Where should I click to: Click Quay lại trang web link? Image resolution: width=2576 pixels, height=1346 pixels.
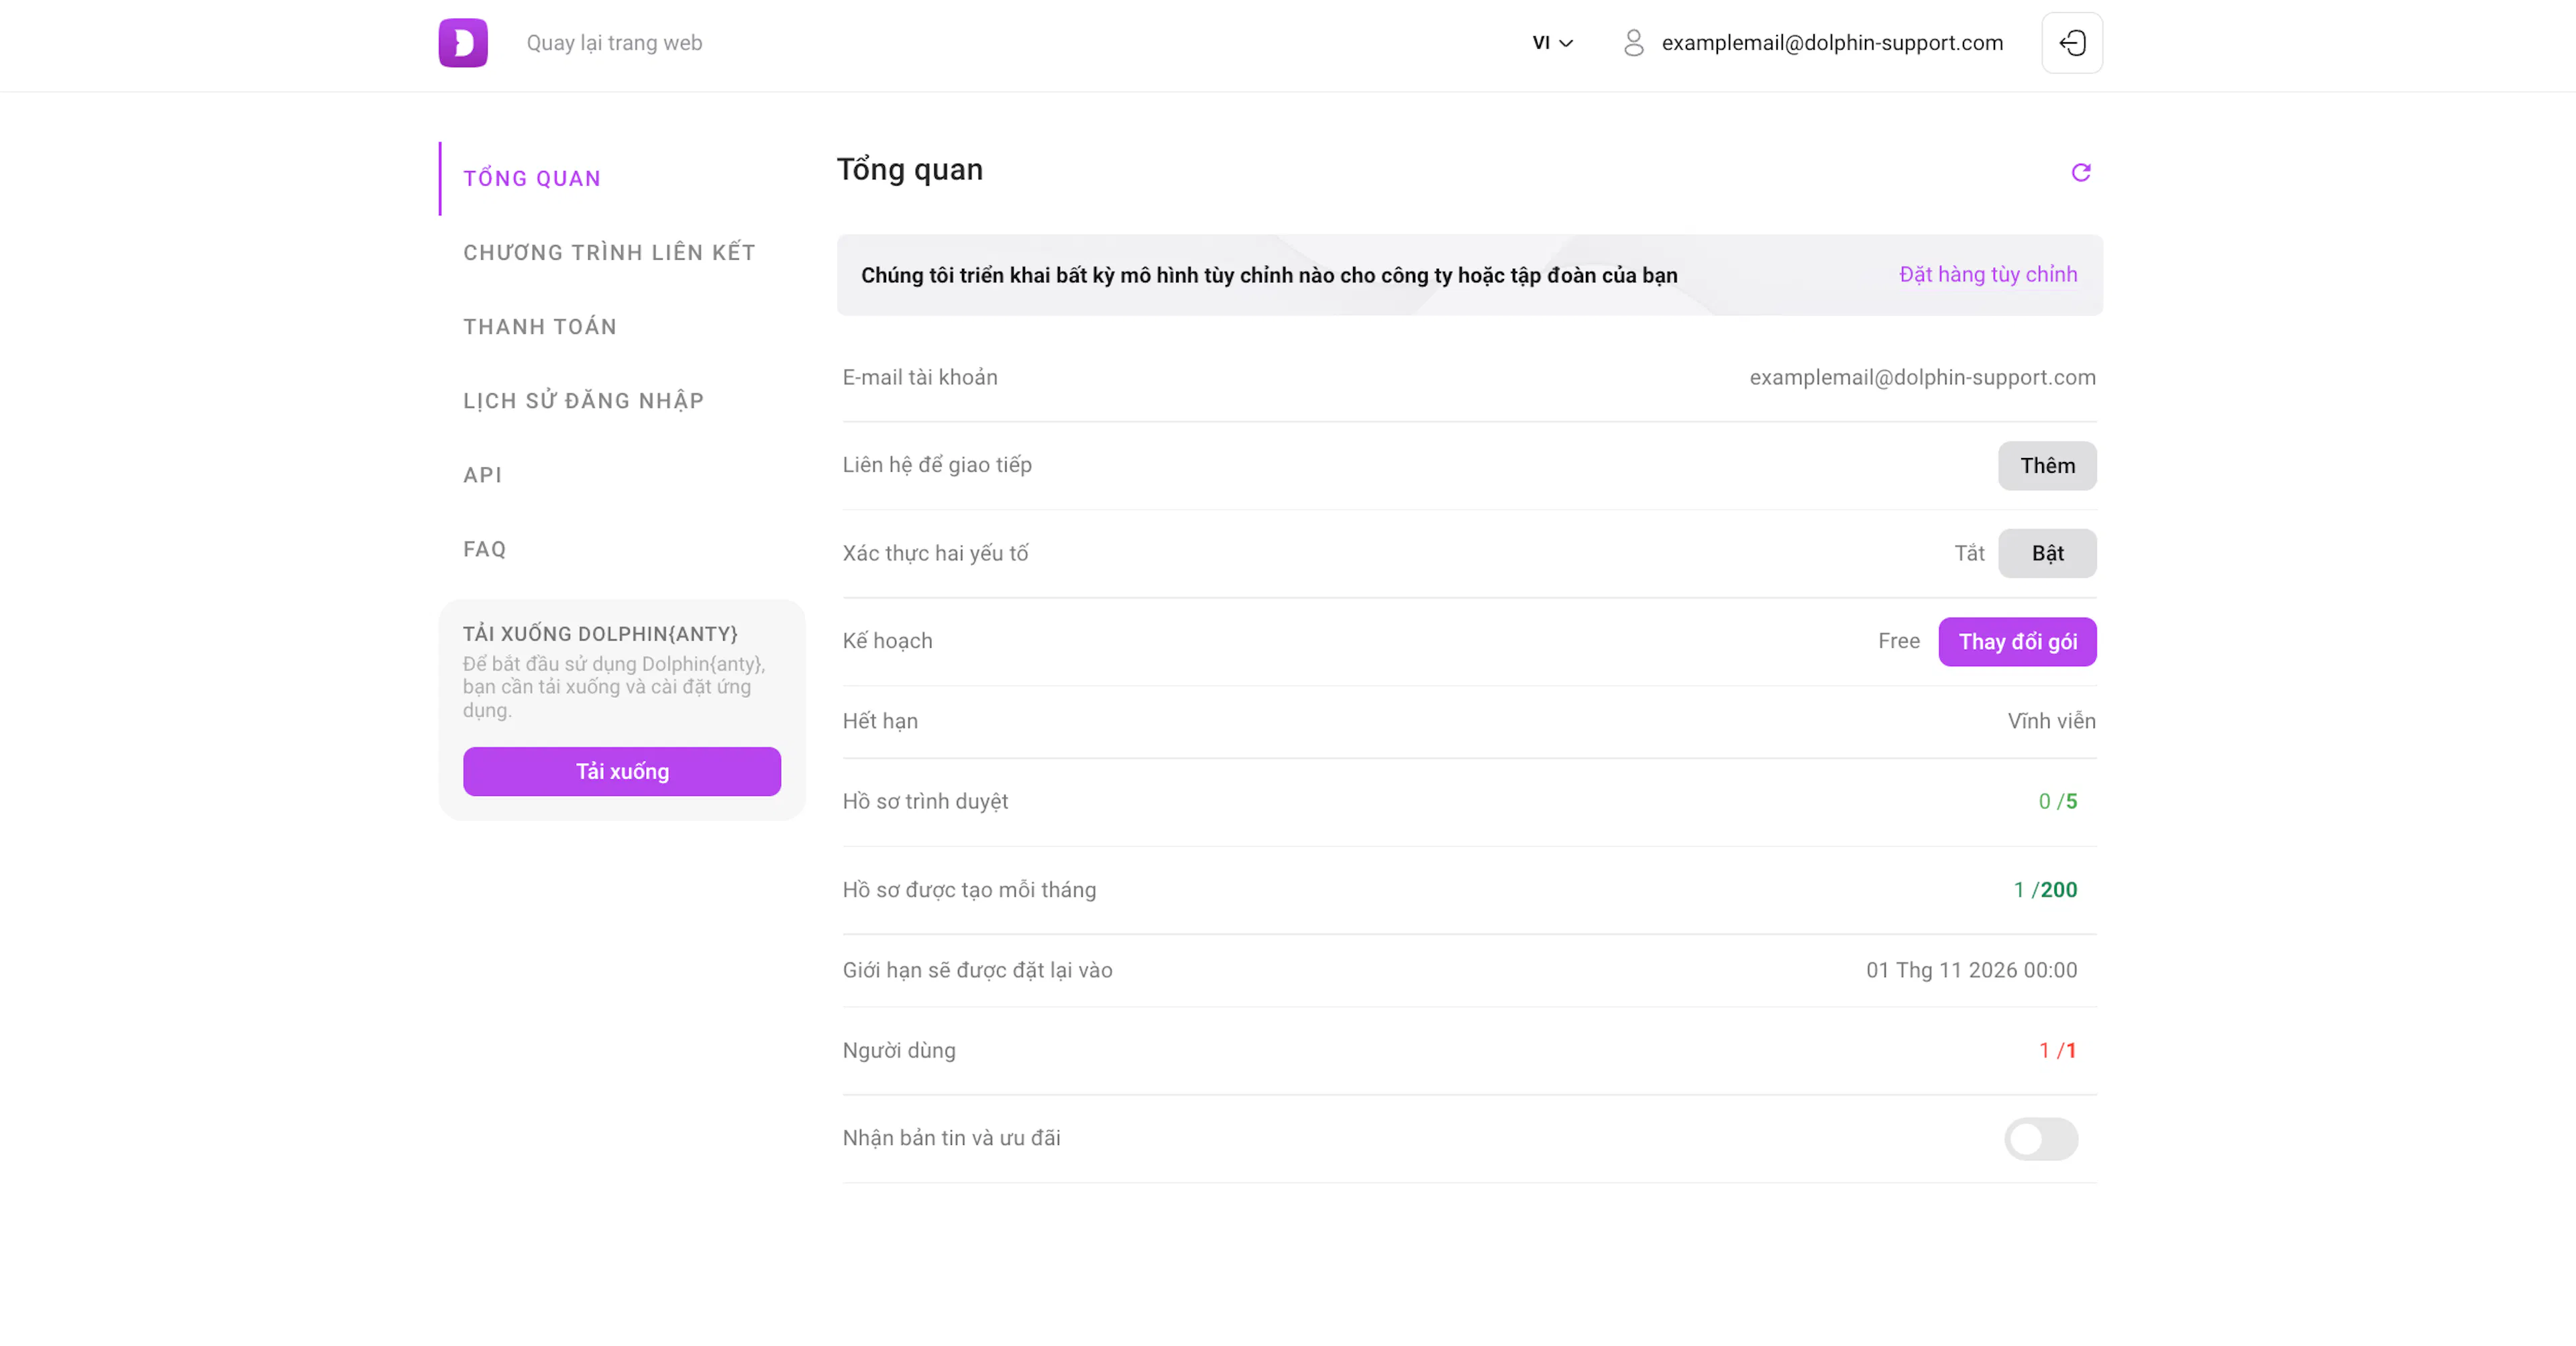coord(614,43)
